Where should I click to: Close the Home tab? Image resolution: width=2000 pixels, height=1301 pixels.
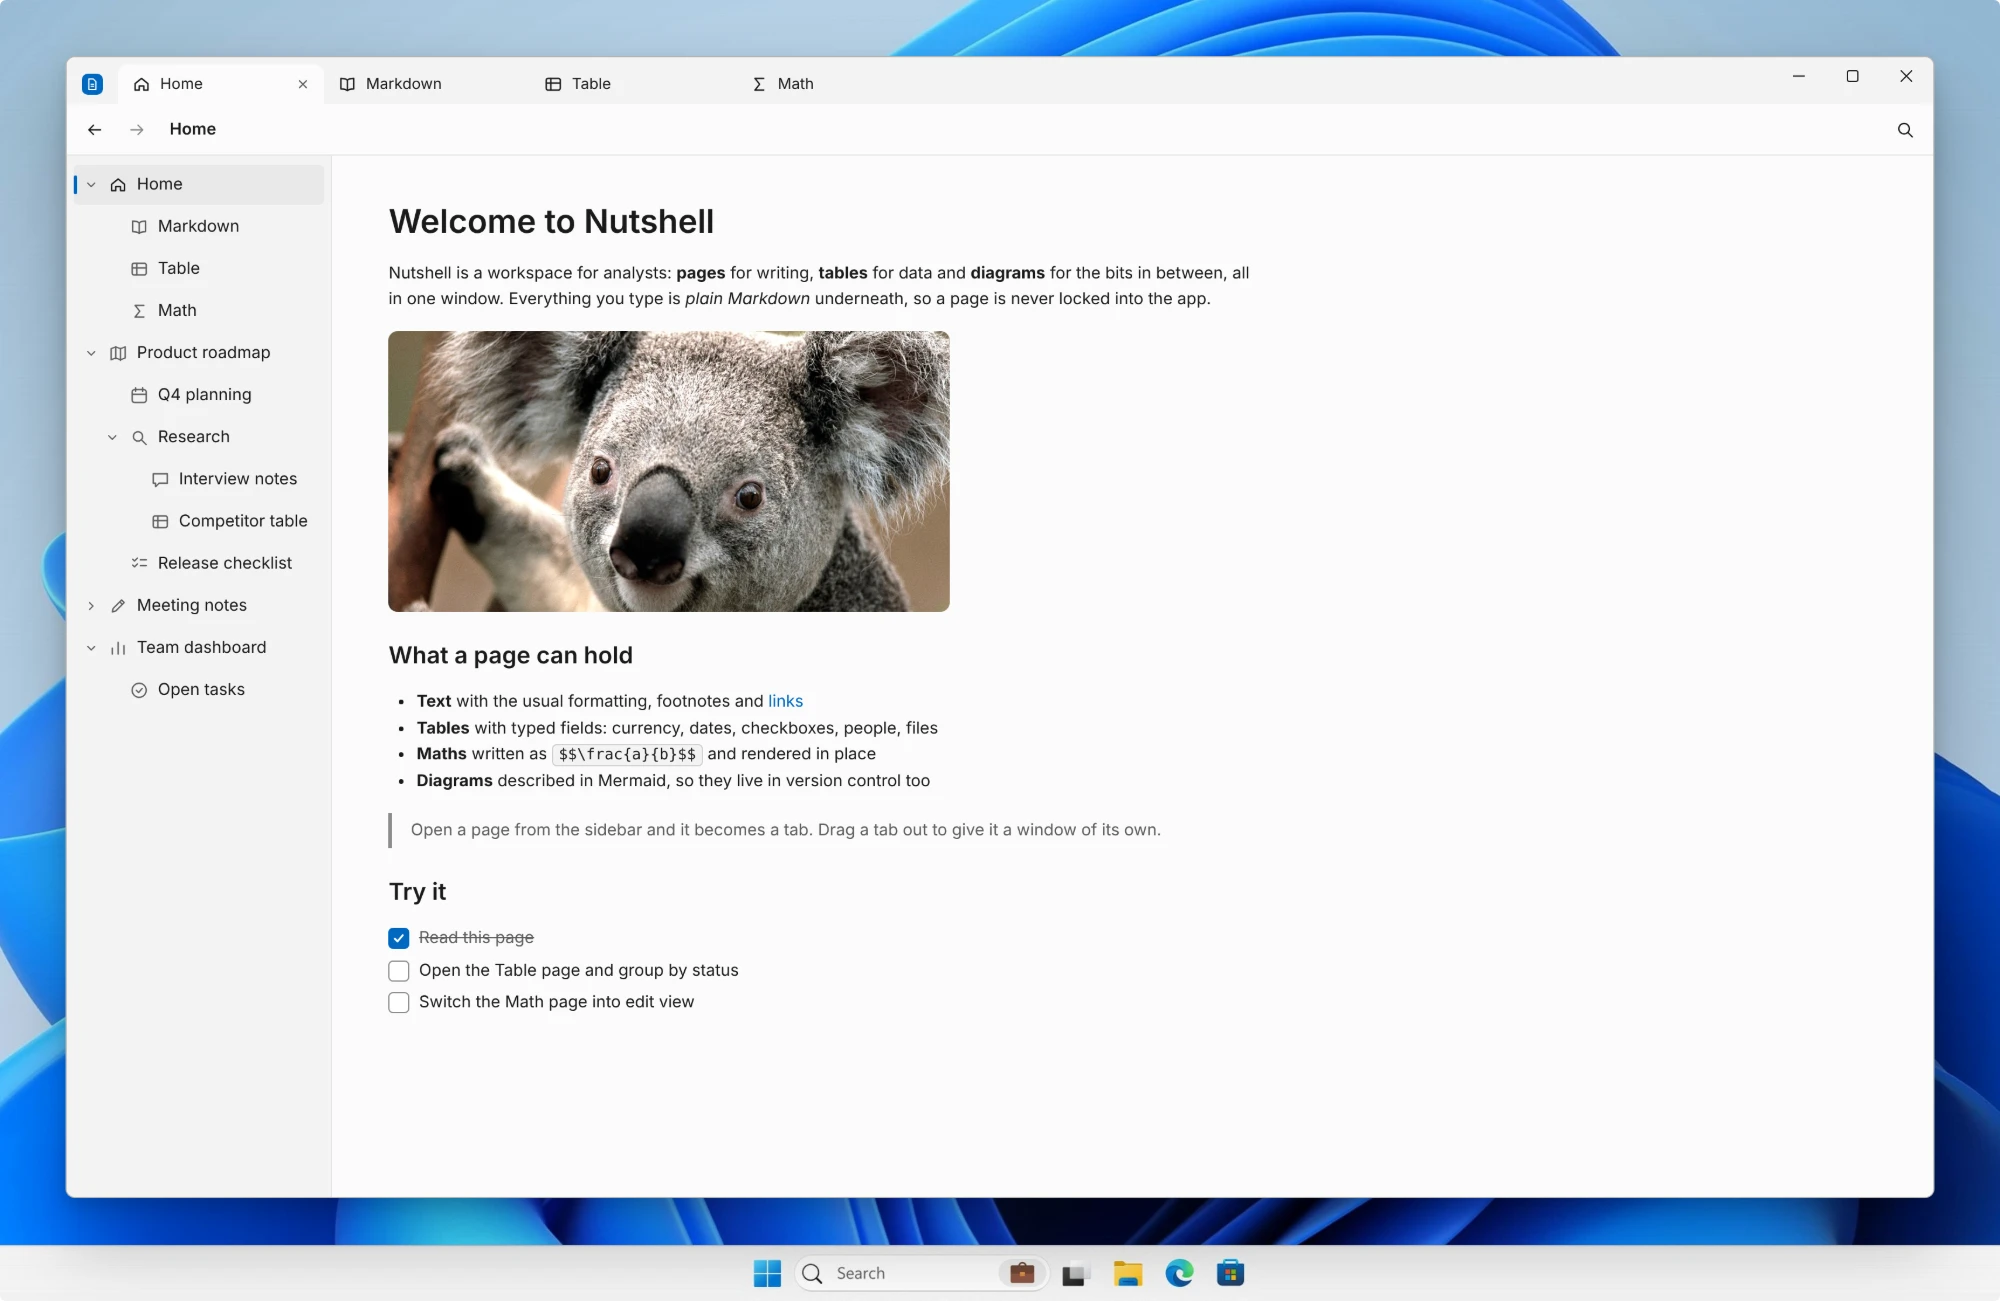303,84
